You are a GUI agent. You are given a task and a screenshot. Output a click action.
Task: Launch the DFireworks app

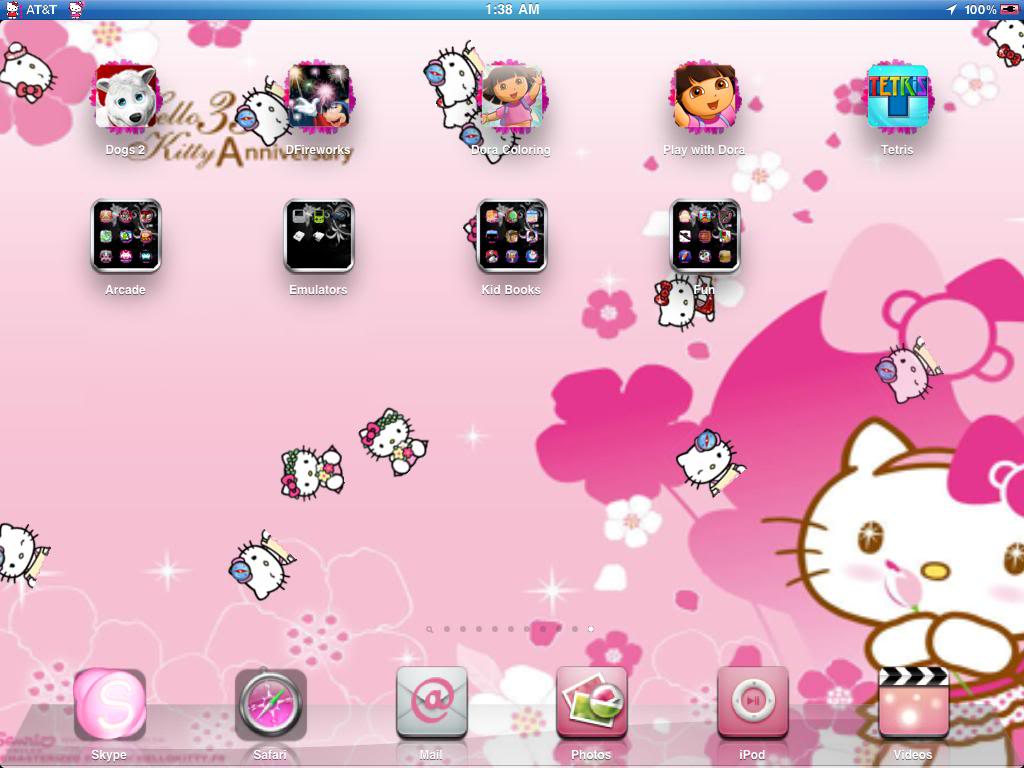tap(319, 97)
